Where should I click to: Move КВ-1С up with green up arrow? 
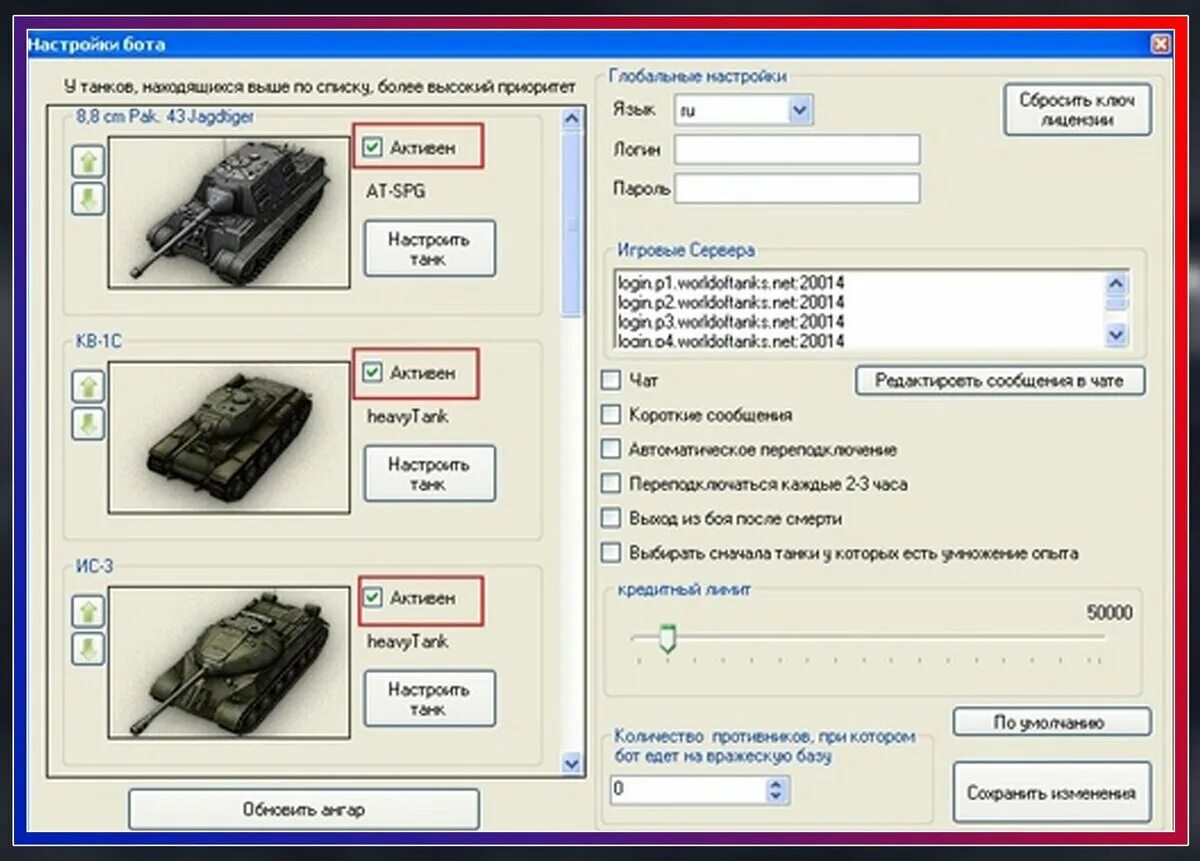[88, 385]
